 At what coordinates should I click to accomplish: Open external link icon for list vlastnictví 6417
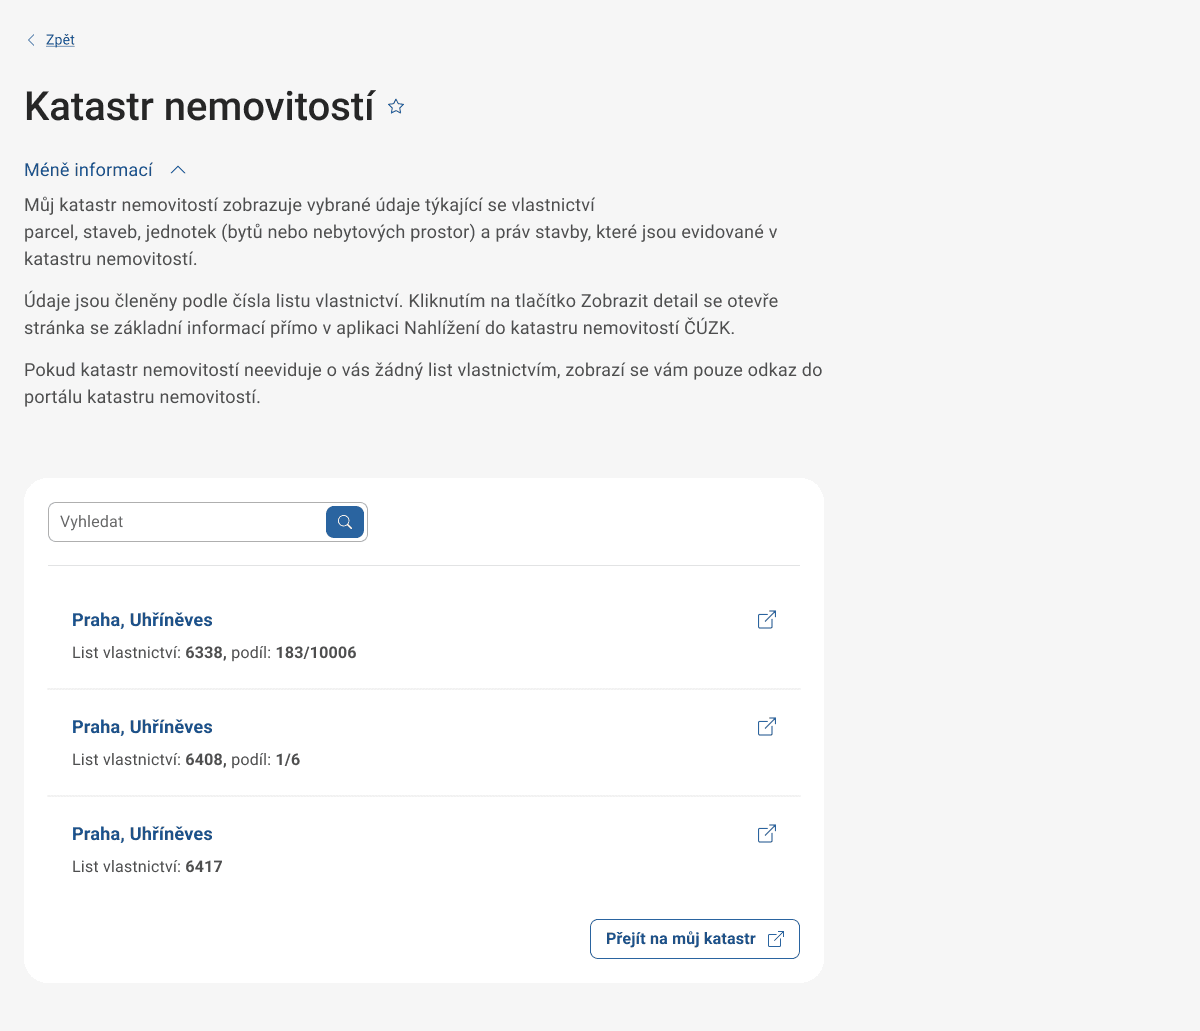point(766,833)
